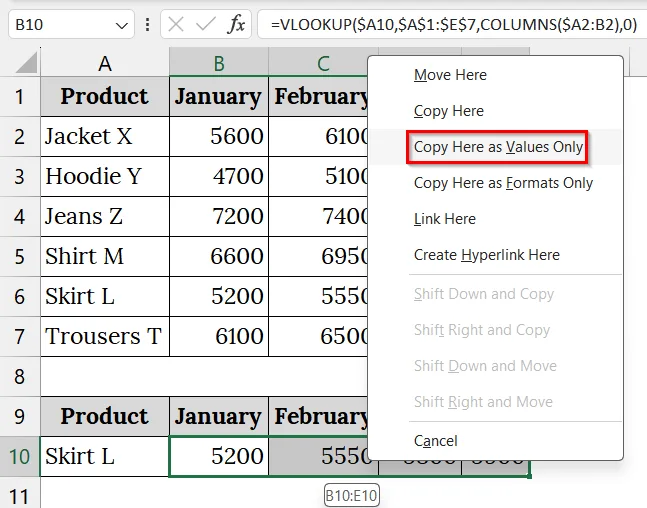
Task: Click the Product header cell in row 9
Action: [105, 416]
